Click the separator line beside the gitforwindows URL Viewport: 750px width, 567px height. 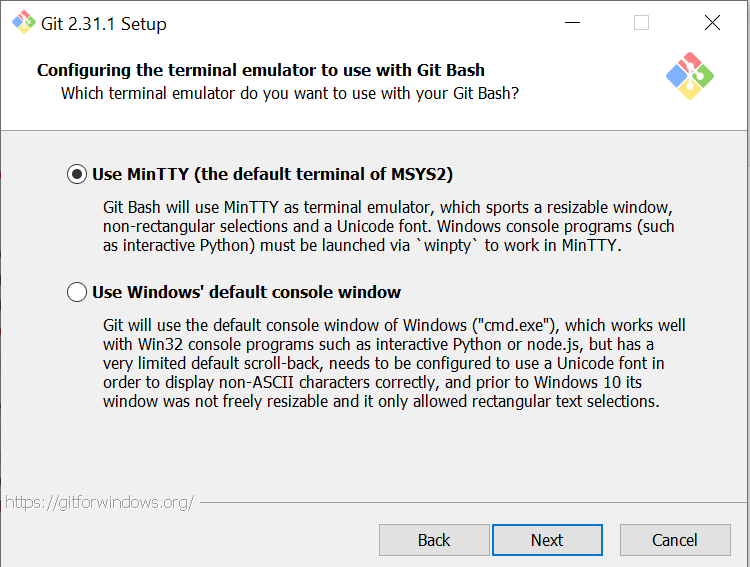point(470,502)
